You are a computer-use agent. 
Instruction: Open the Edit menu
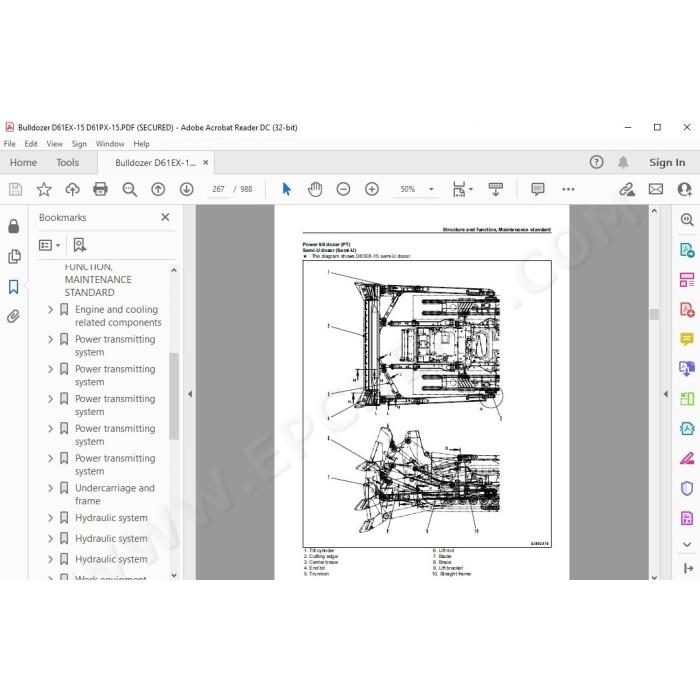pyautogui.click(x=31, y=144)
